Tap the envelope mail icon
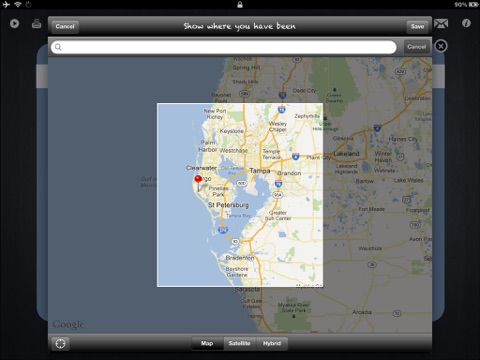This screenshot has width=480, height=360. [x=441, y=24]
